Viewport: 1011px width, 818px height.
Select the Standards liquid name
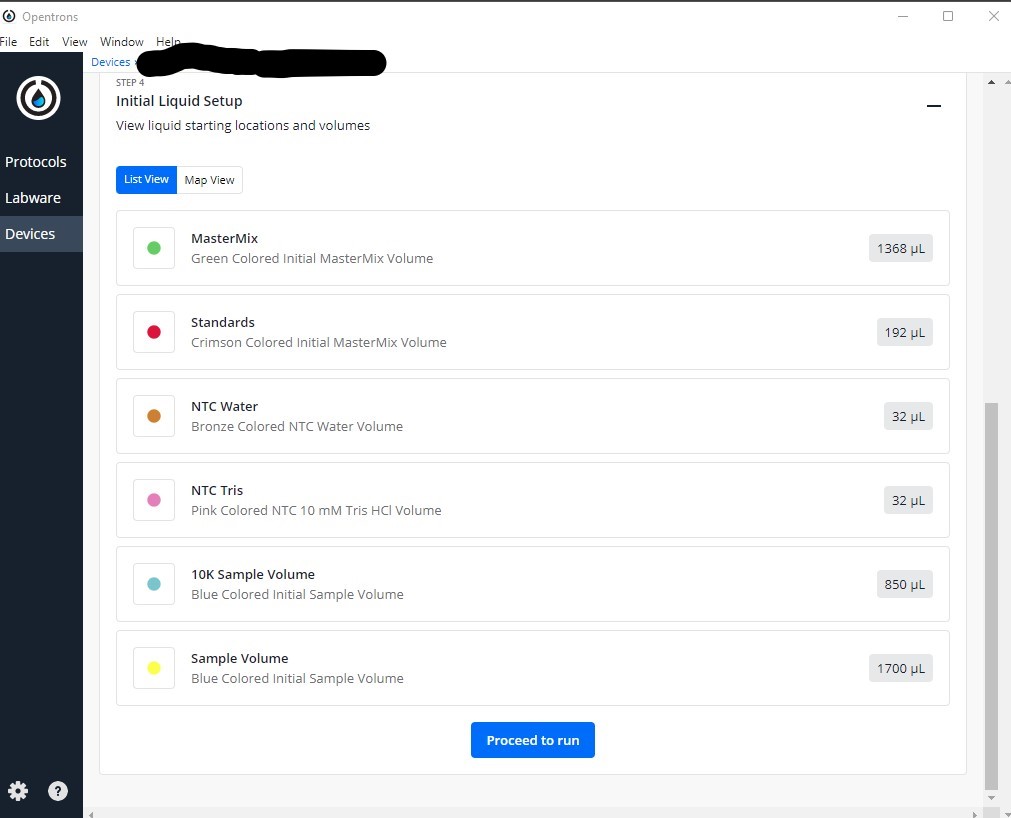222,322
